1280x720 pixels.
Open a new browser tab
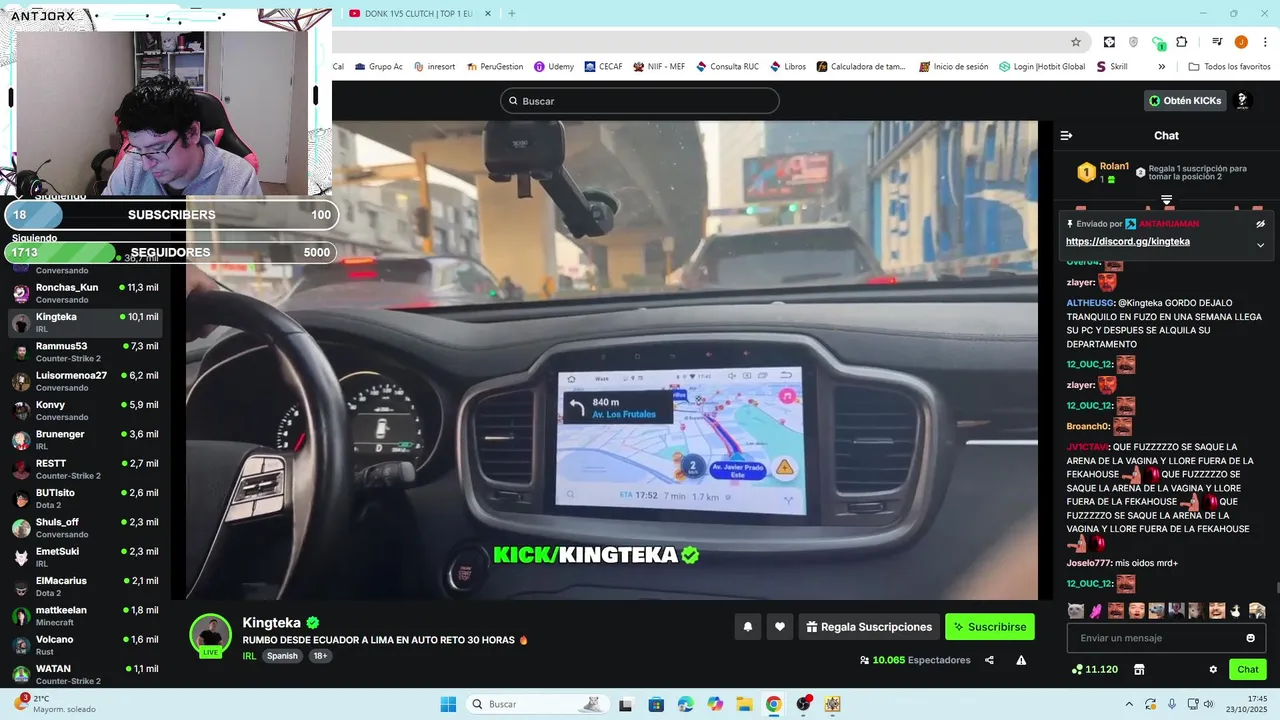511,14
